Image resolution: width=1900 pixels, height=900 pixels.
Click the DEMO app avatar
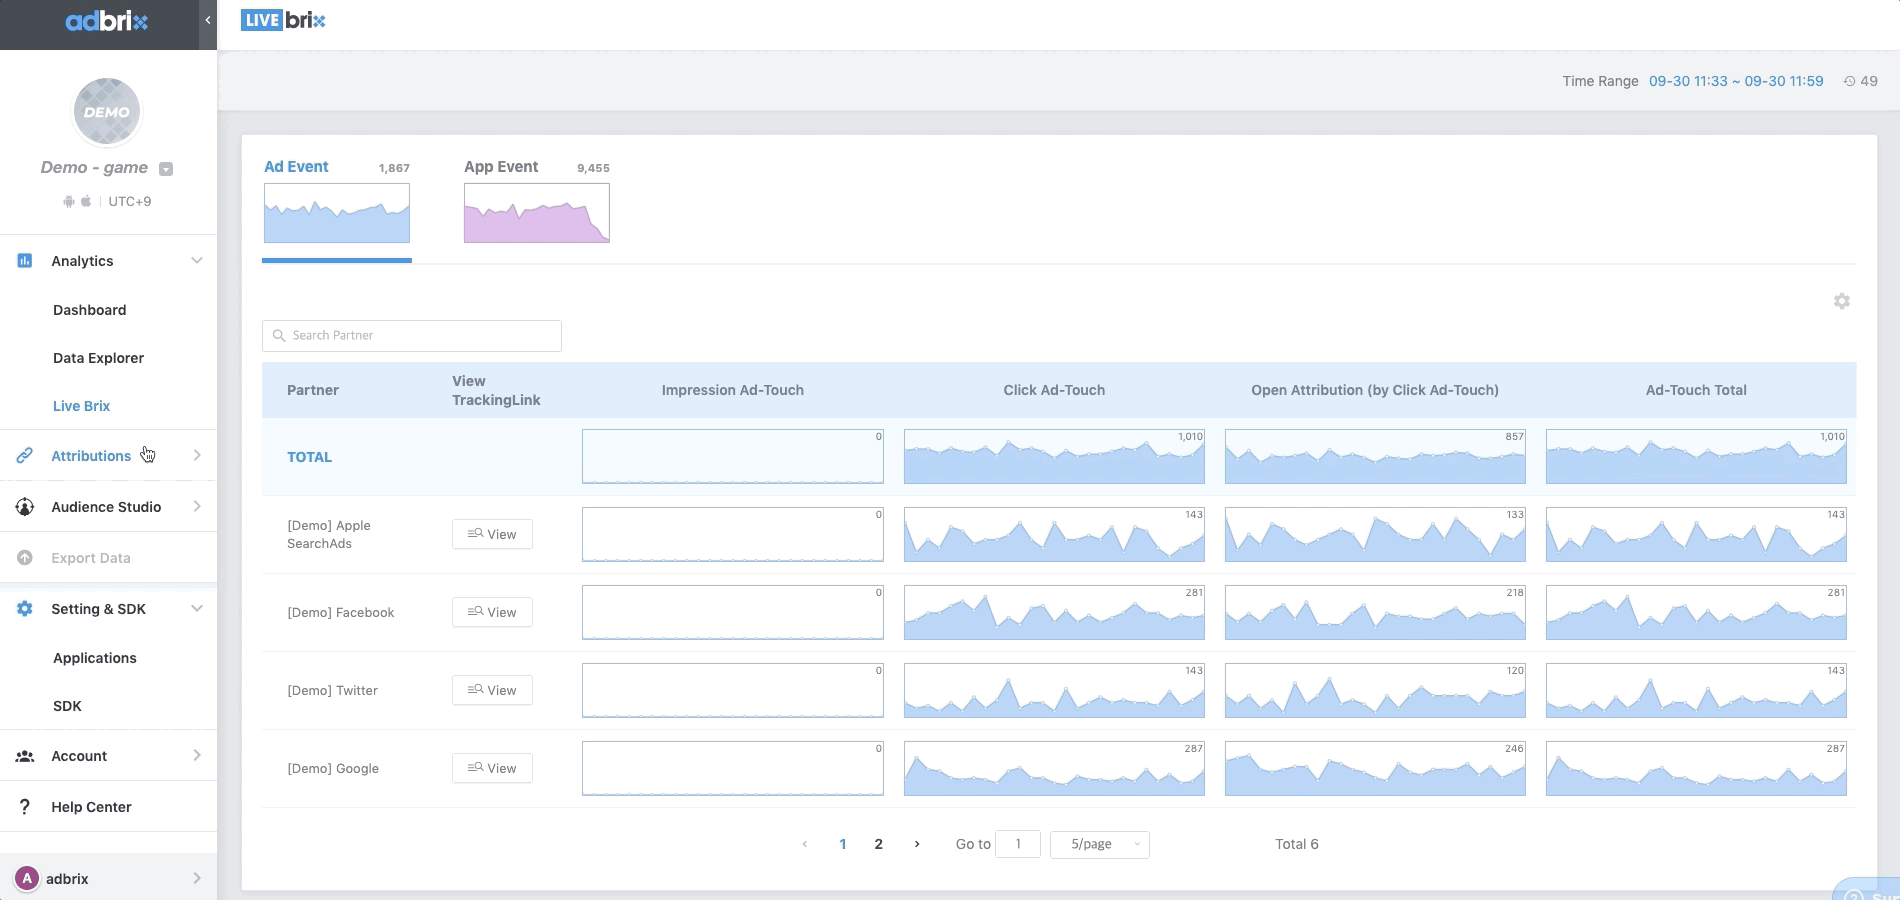click(x=107, y=112)
